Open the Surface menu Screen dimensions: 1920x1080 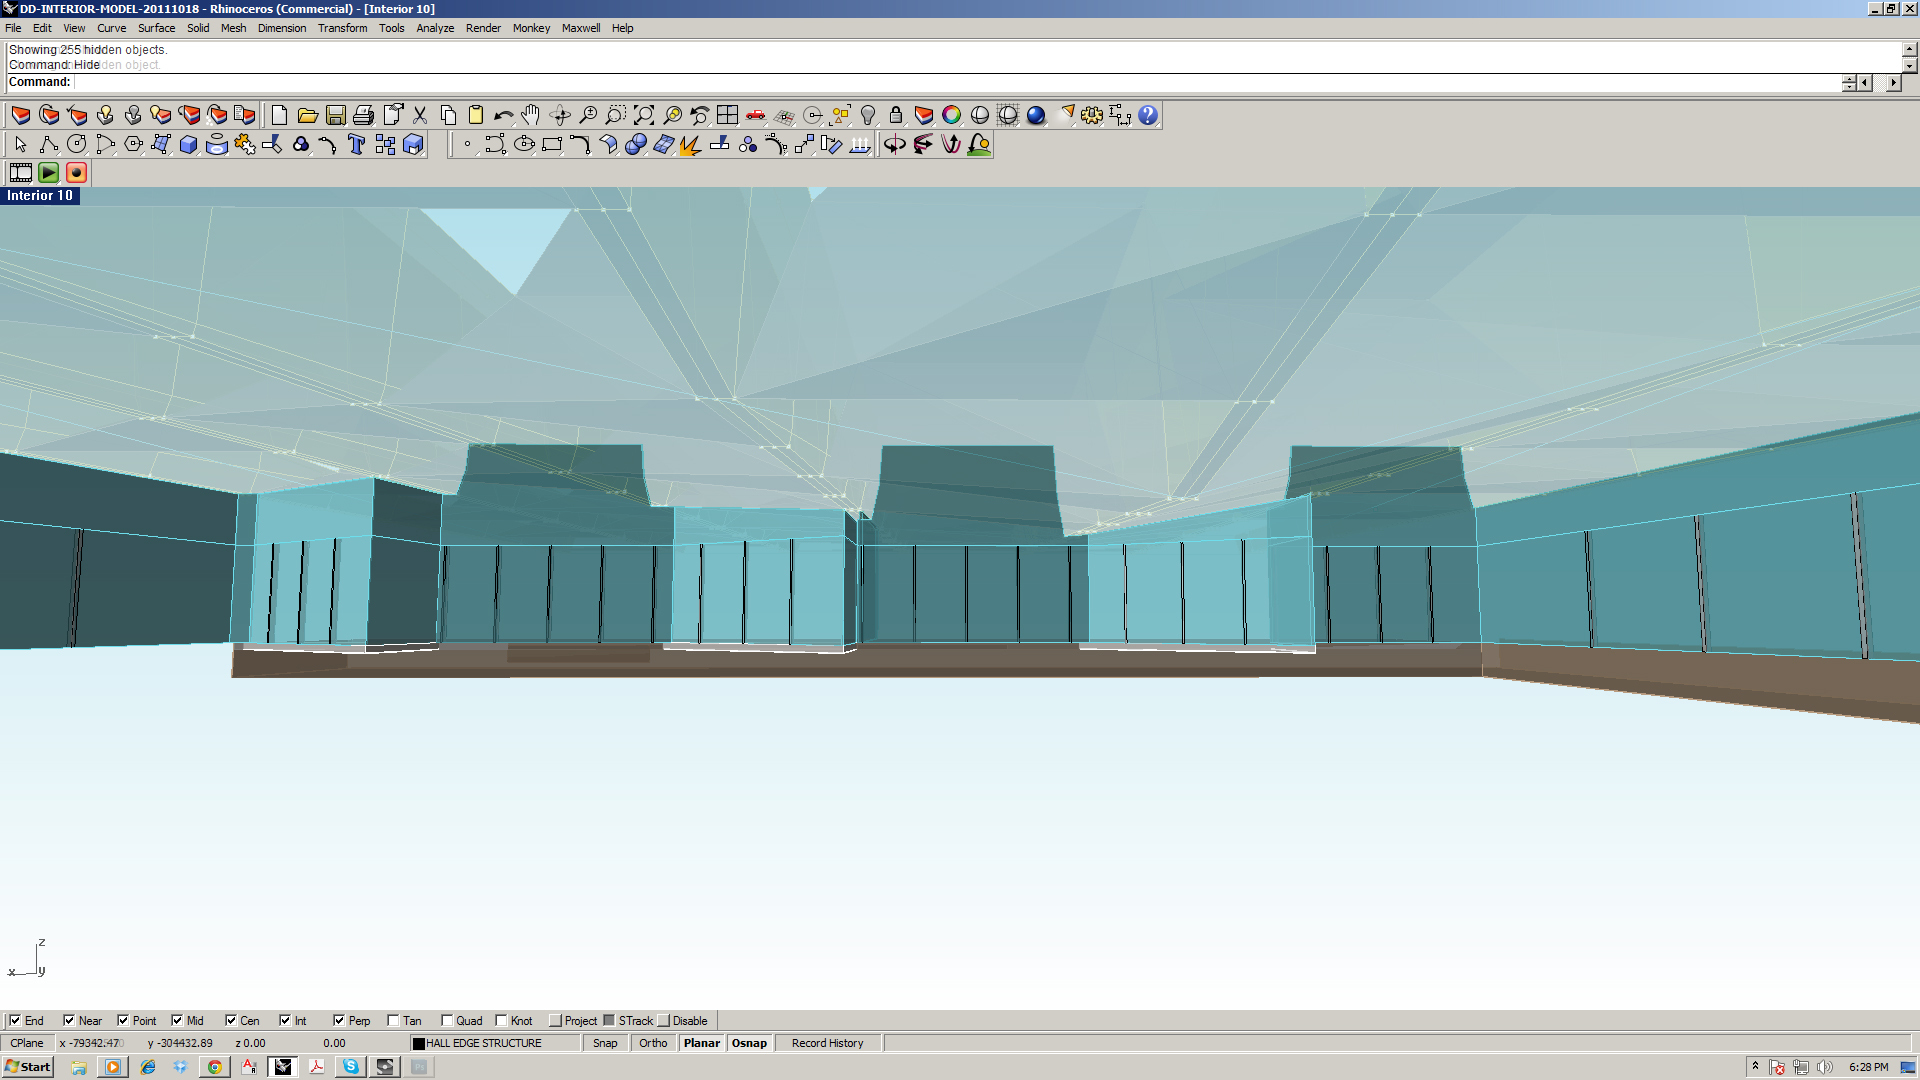click(x=156, y=28)
